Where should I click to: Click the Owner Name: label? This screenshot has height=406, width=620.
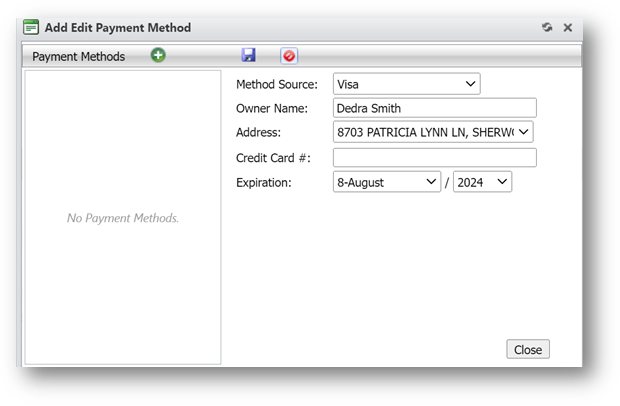tap(272, 108)
